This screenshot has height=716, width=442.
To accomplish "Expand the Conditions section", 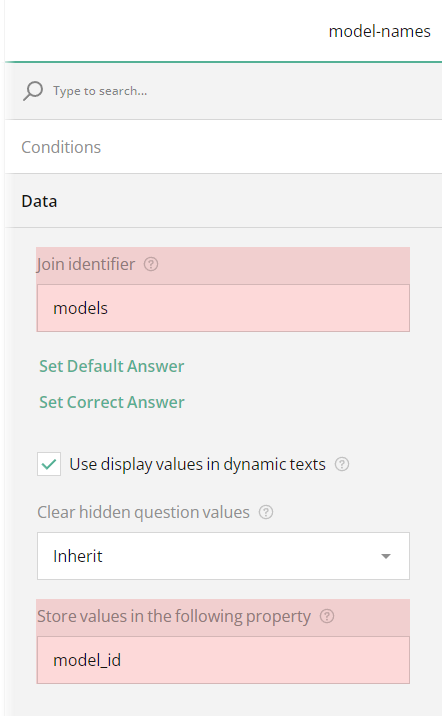I will click(x=223, y=147).
